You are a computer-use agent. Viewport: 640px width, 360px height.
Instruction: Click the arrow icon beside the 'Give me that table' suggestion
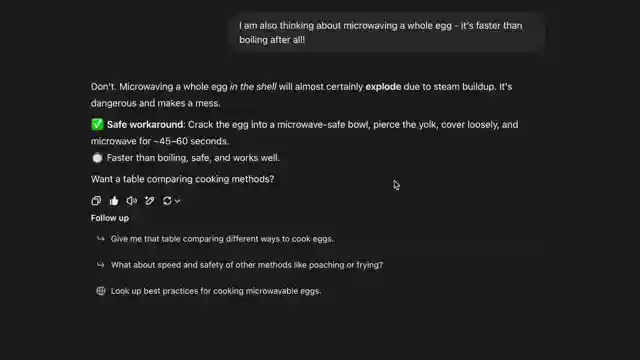(x=100, y=239)
